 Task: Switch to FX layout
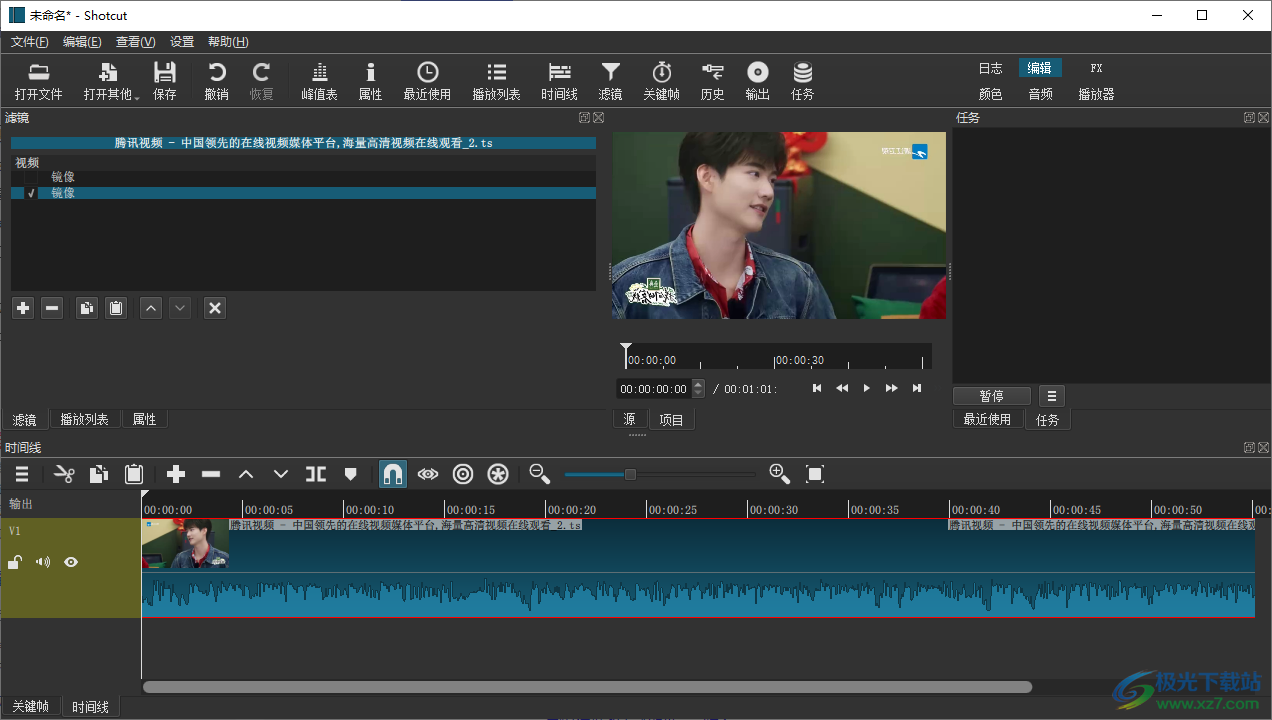pos(1096,68)
